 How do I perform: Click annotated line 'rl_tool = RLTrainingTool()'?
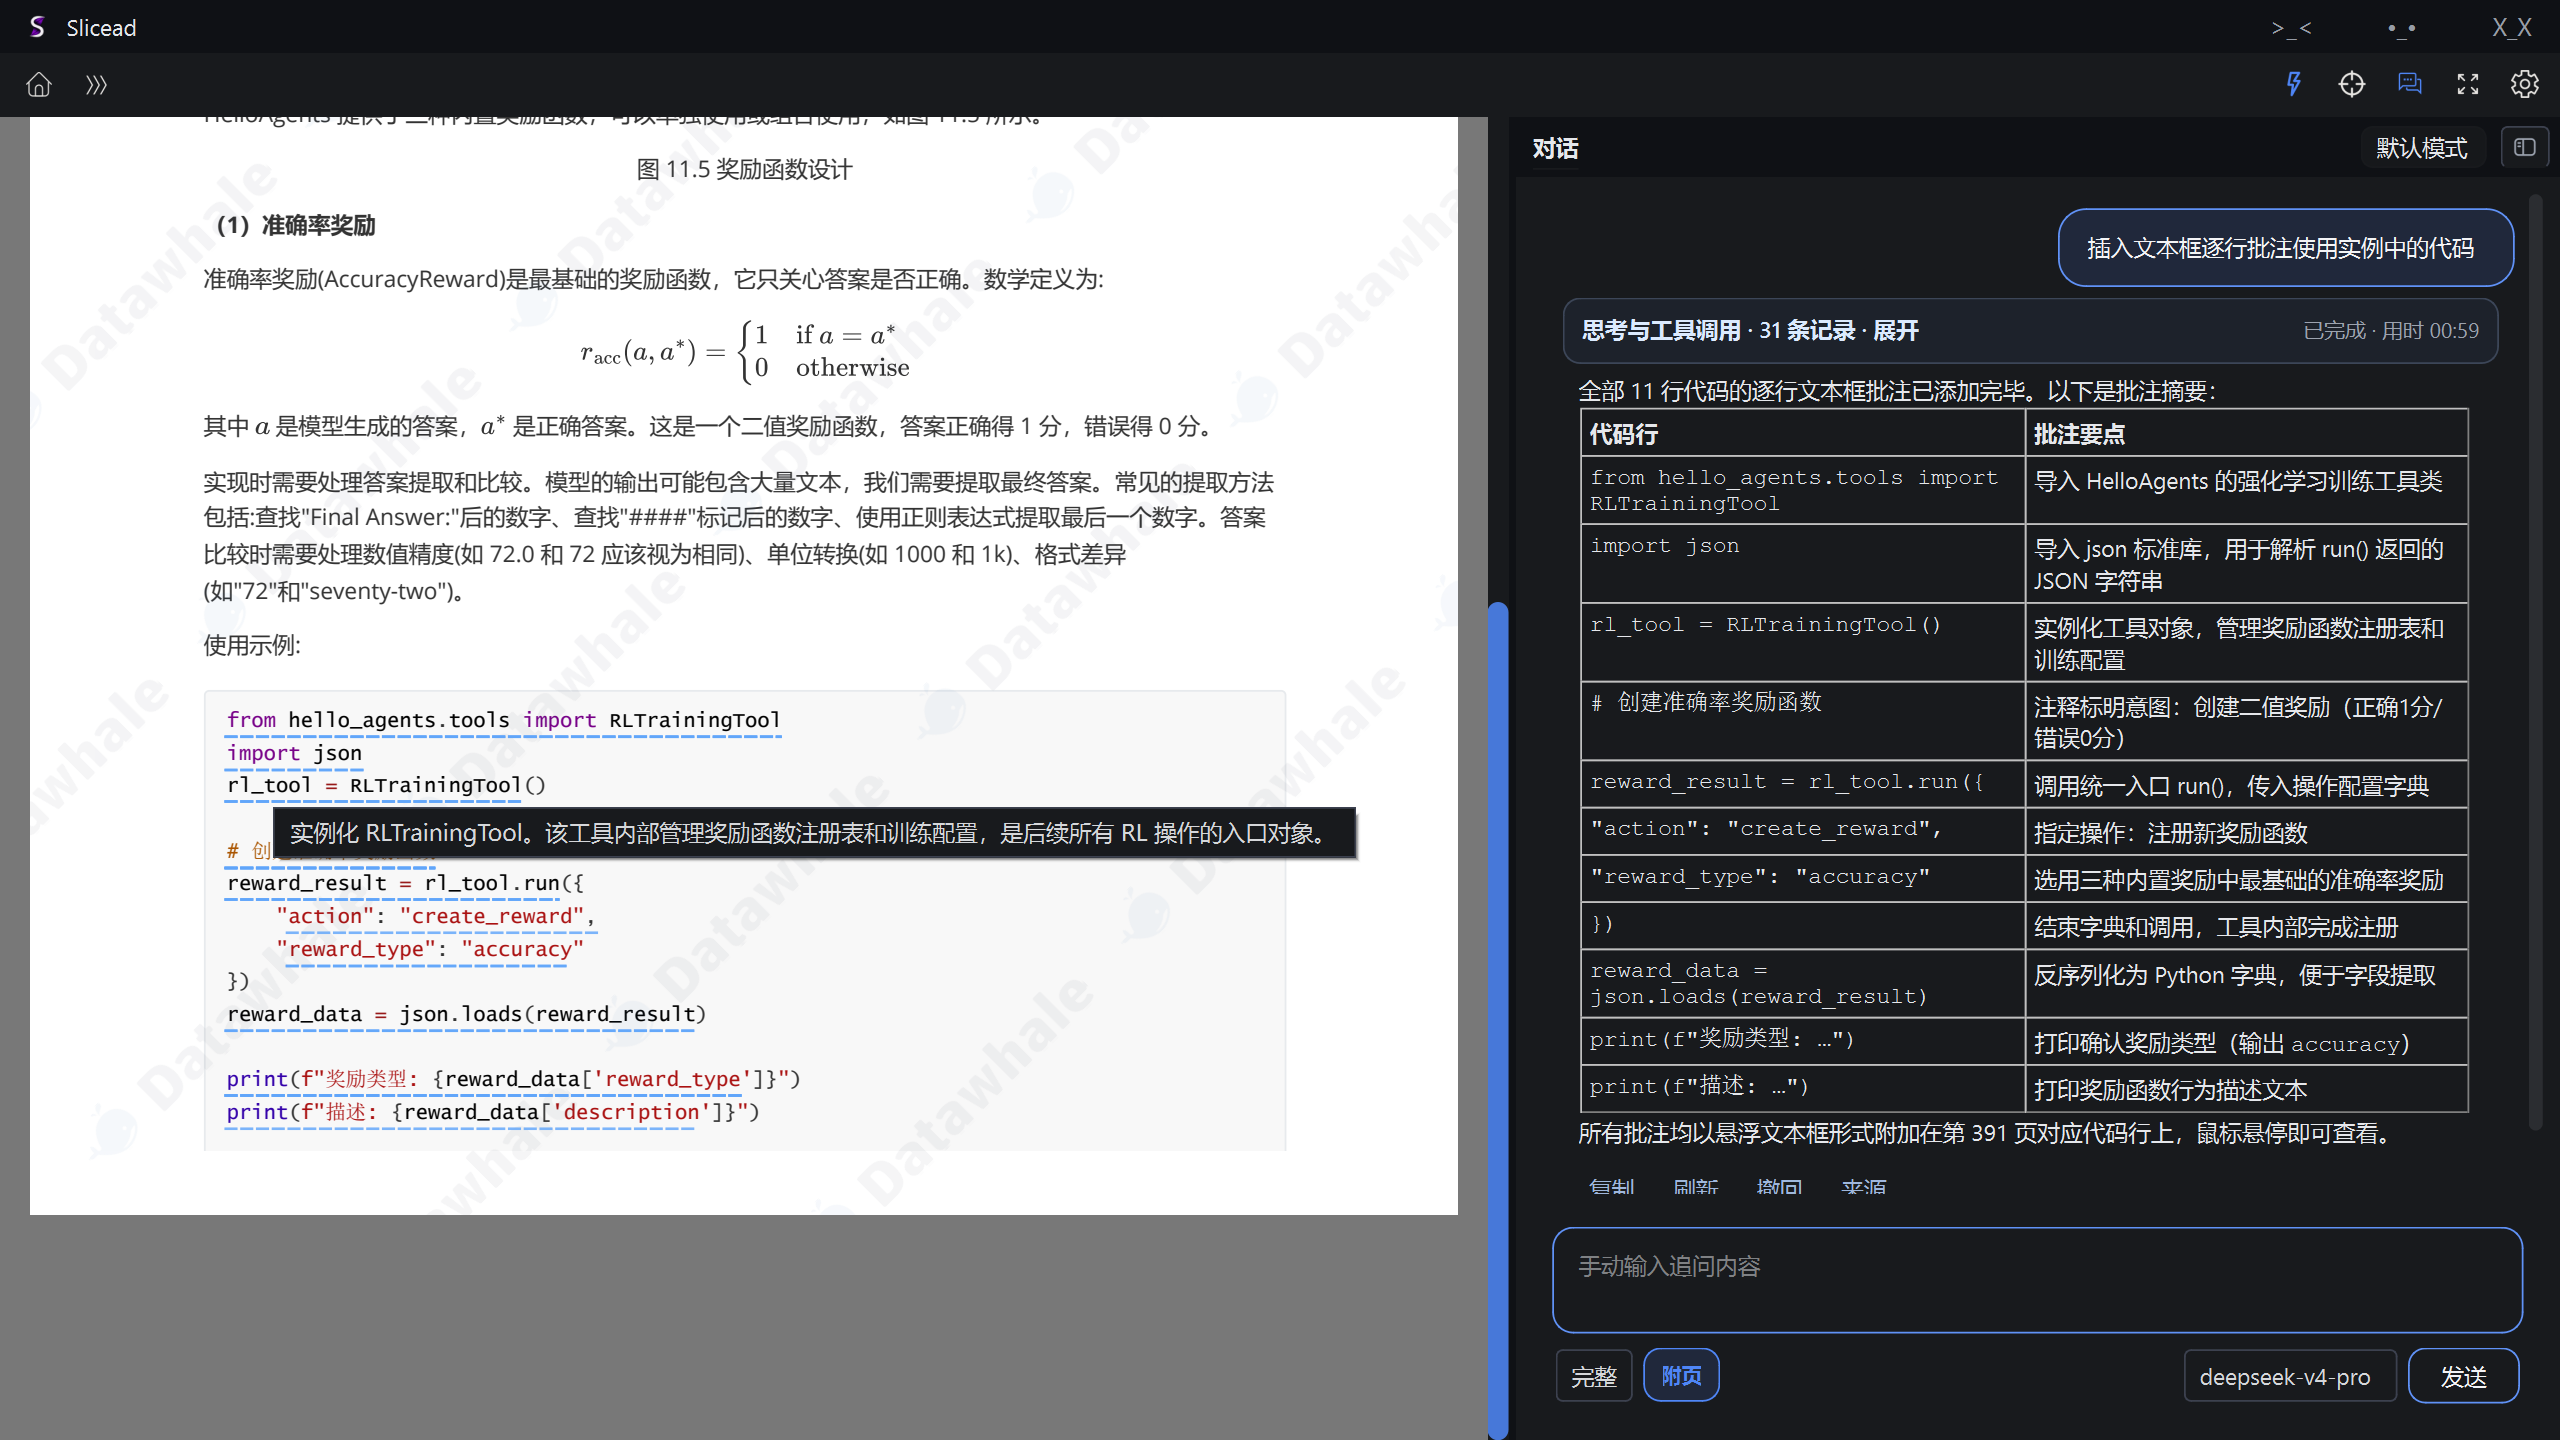[x=386, y=785]
